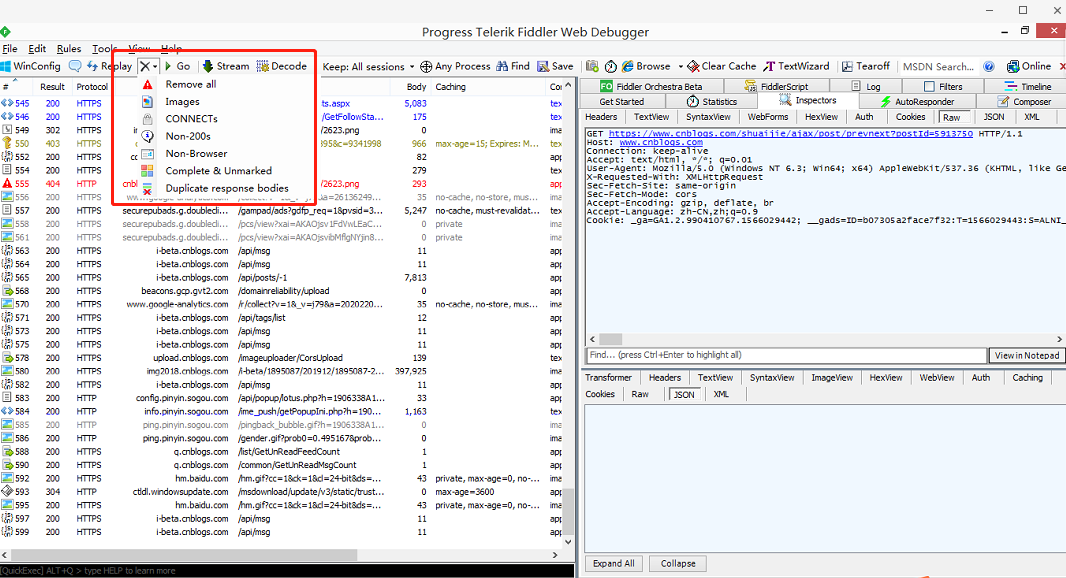Open the response Caching tab
Image resolution: width=1066 pixels, height=578 pixels.
click(x=1027, y=377)
